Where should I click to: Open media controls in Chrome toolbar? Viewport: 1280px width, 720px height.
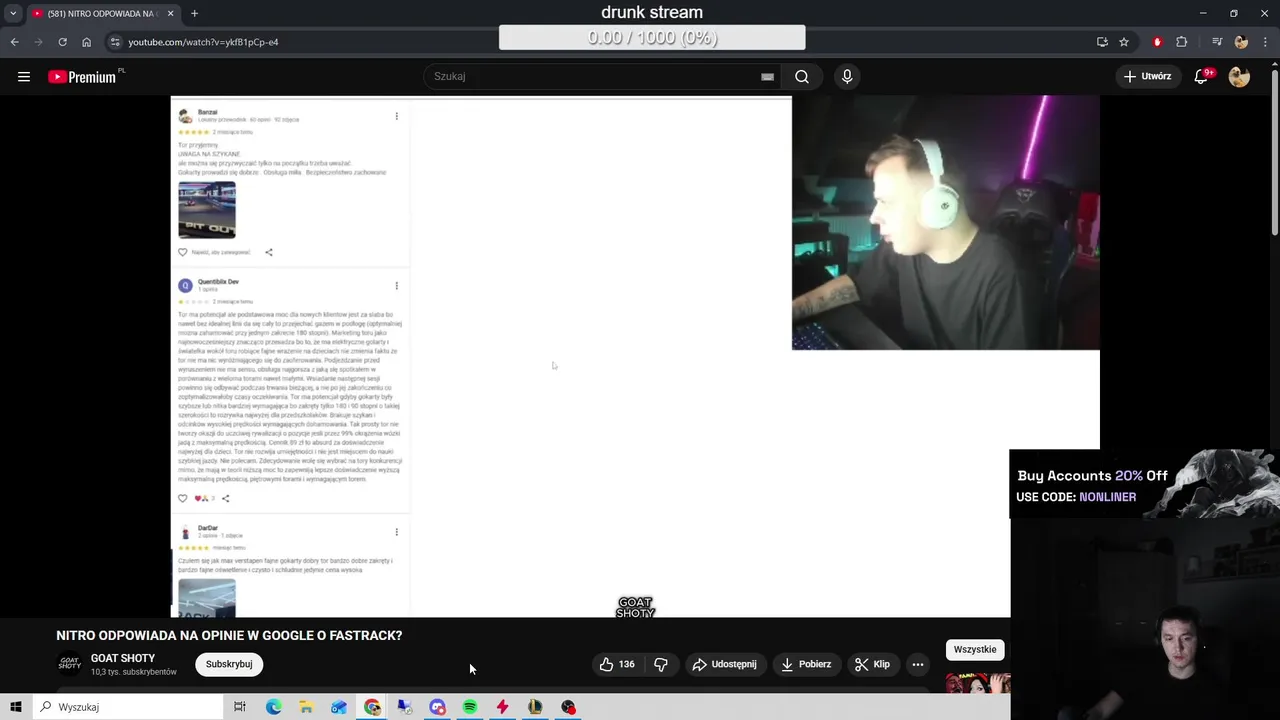tap(1217, 42)
